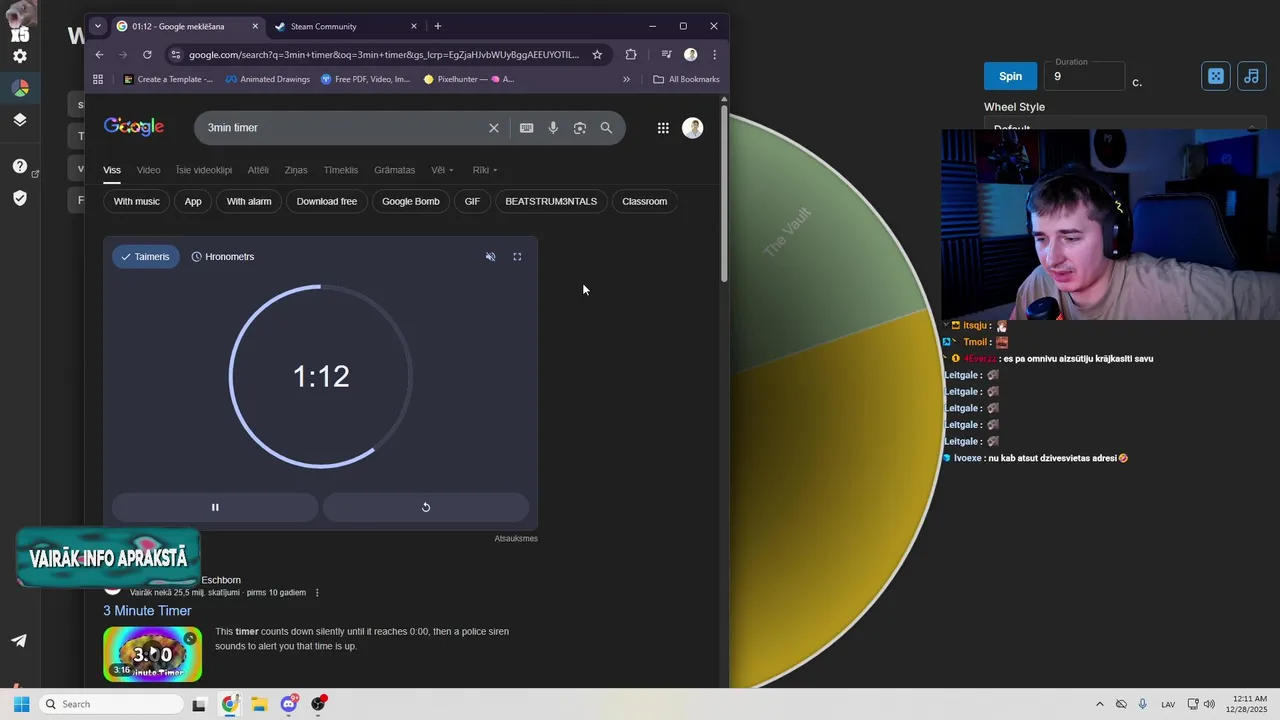Apply the With music filter chip
The image size is (1280, 720).
pyautogui.click(x=137, y=201)
